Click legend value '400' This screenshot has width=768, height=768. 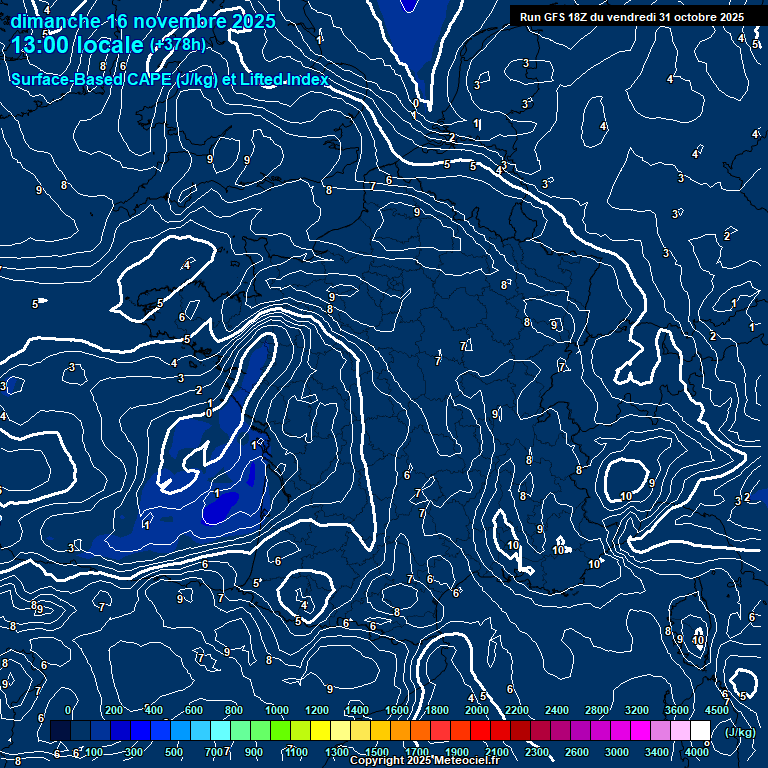pos(154,710)
